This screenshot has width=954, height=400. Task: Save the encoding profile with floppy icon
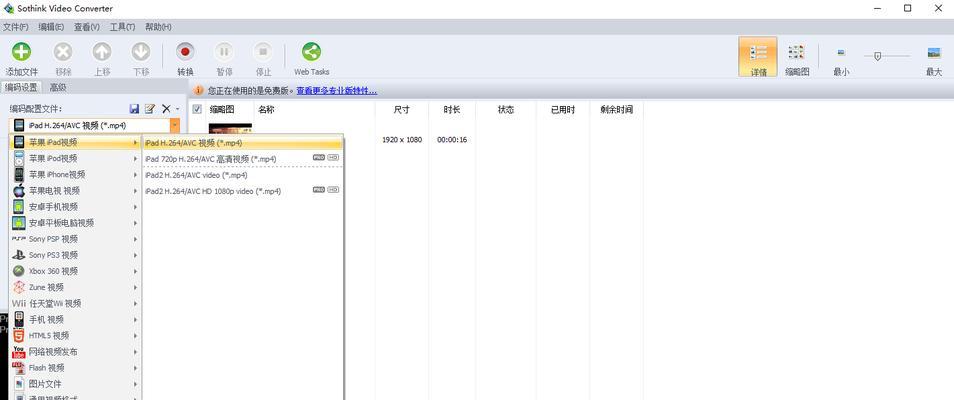[134, 108]
